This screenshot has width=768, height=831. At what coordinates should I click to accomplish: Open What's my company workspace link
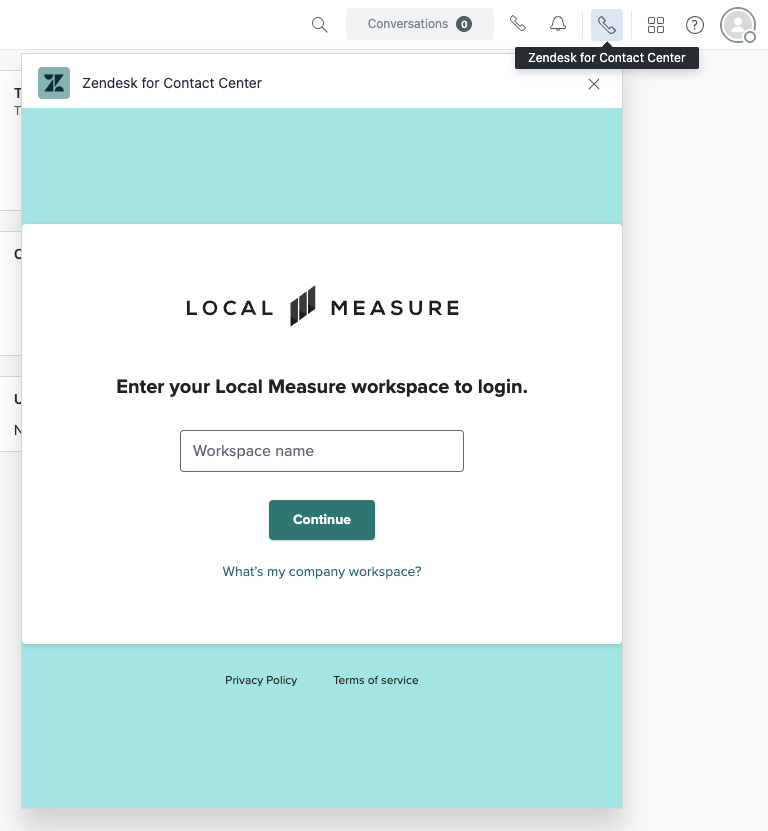point(322,571)
